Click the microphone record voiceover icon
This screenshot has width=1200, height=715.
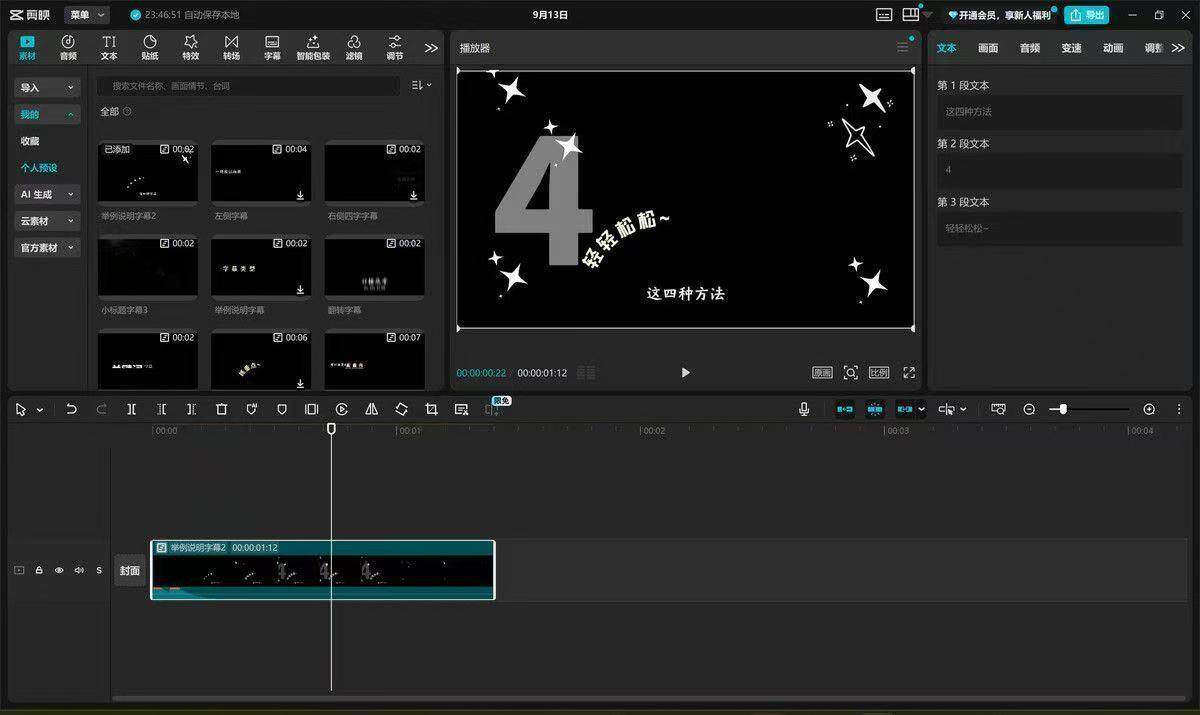click(x=804, y=409)
